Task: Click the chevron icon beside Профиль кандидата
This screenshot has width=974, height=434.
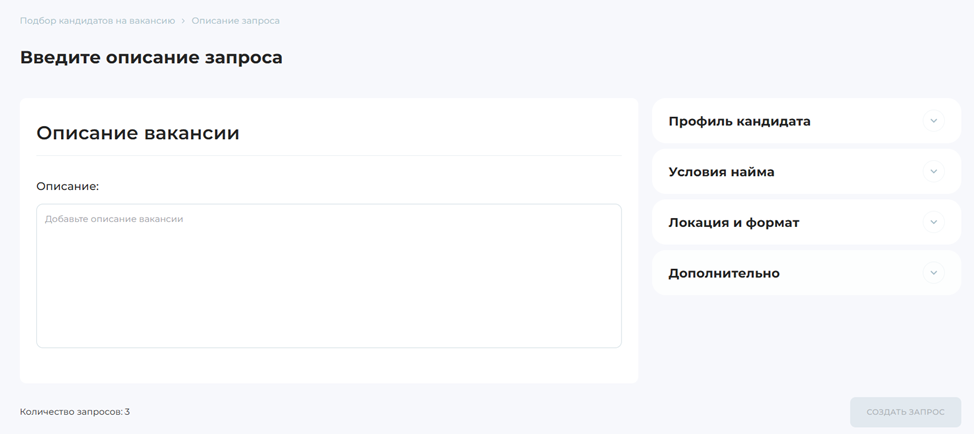Action: (933, 121)
